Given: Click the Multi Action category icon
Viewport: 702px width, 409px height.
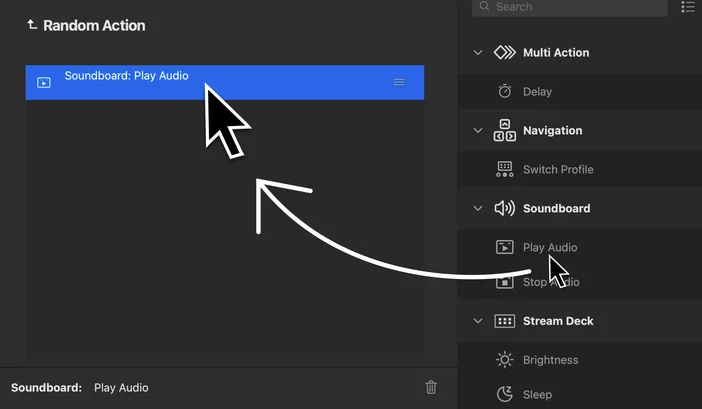Looking at the screenshot, I should 505,53.
